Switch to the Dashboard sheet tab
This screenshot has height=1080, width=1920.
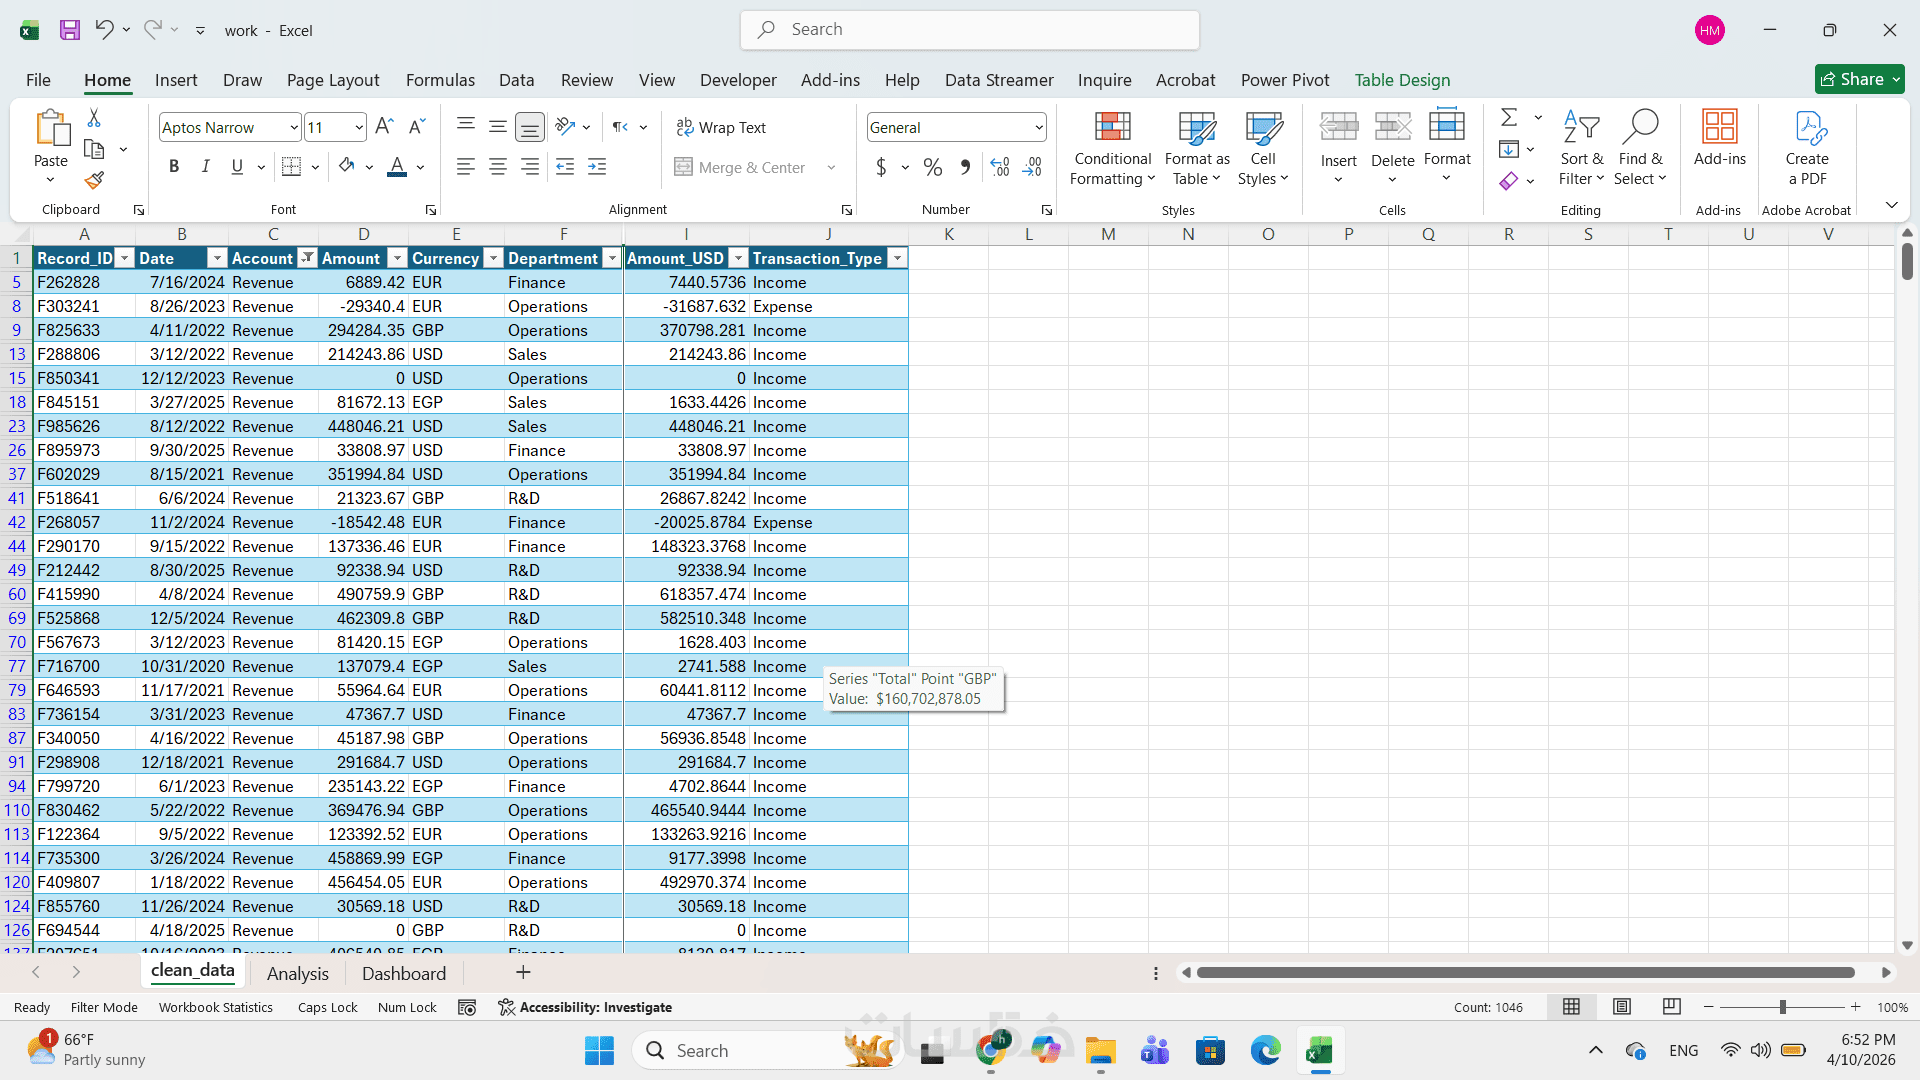404,973
